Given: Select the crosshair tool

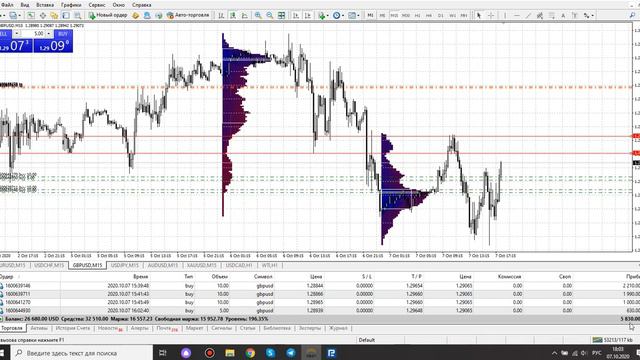Looking at the screenshot, I should (491, 16).
